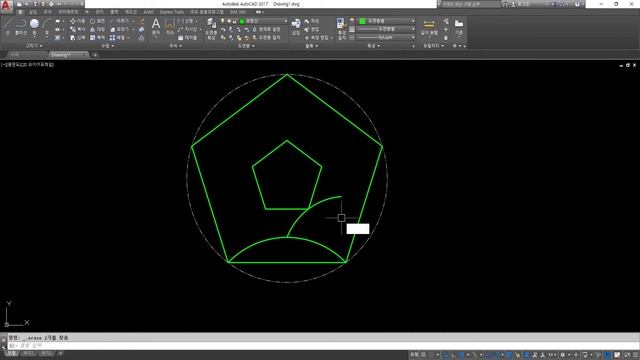Viewport: 640px width, 360px height.
Task: Click Match Properties (특성 일치) icon
Action: [341, 29]
